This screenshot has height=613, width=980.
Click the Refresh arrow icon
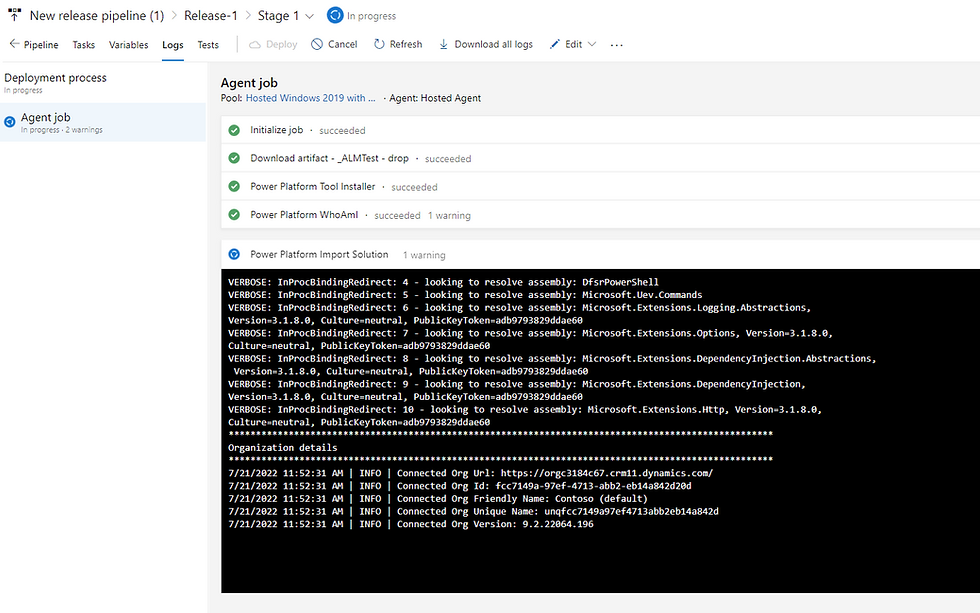tap(379, 44)
